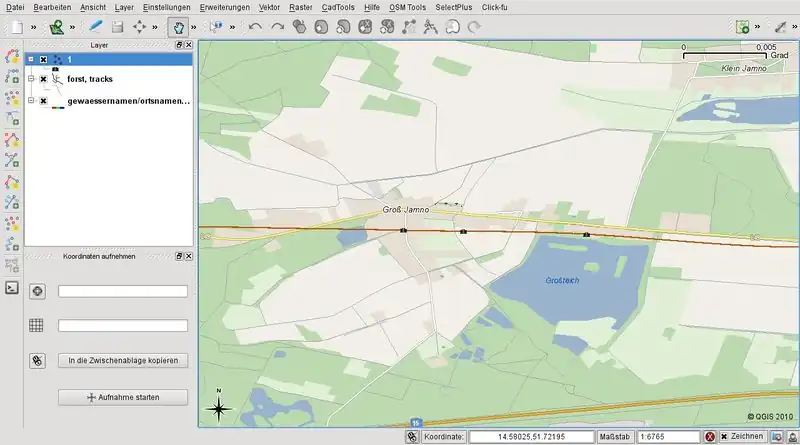Uncheck the 'forst, tracks' layer visibility
Viewport: 800px width, 445px height.
point(44,79)
